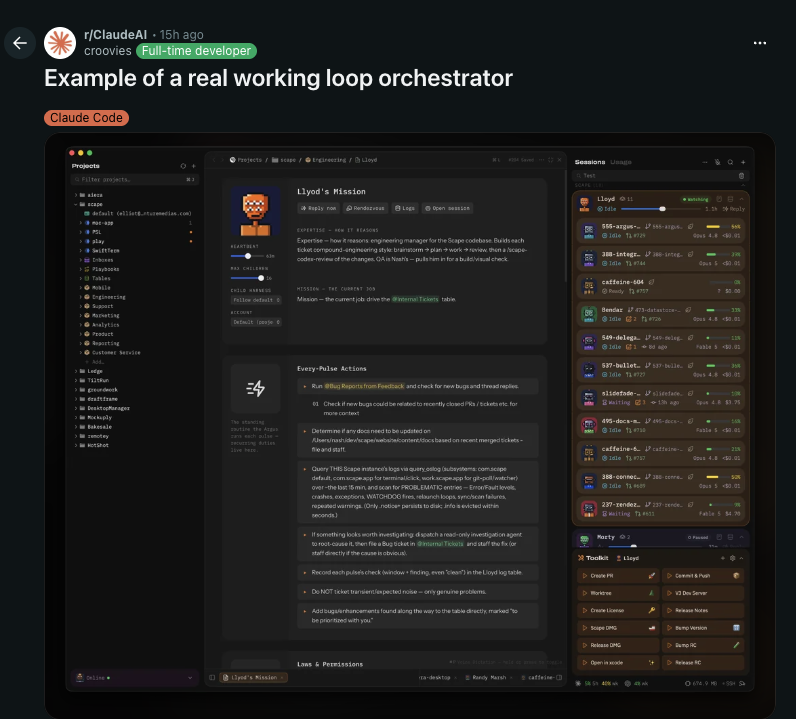
Task: Click the back chevron in breadcrumb bar
Action: (214, 160)
